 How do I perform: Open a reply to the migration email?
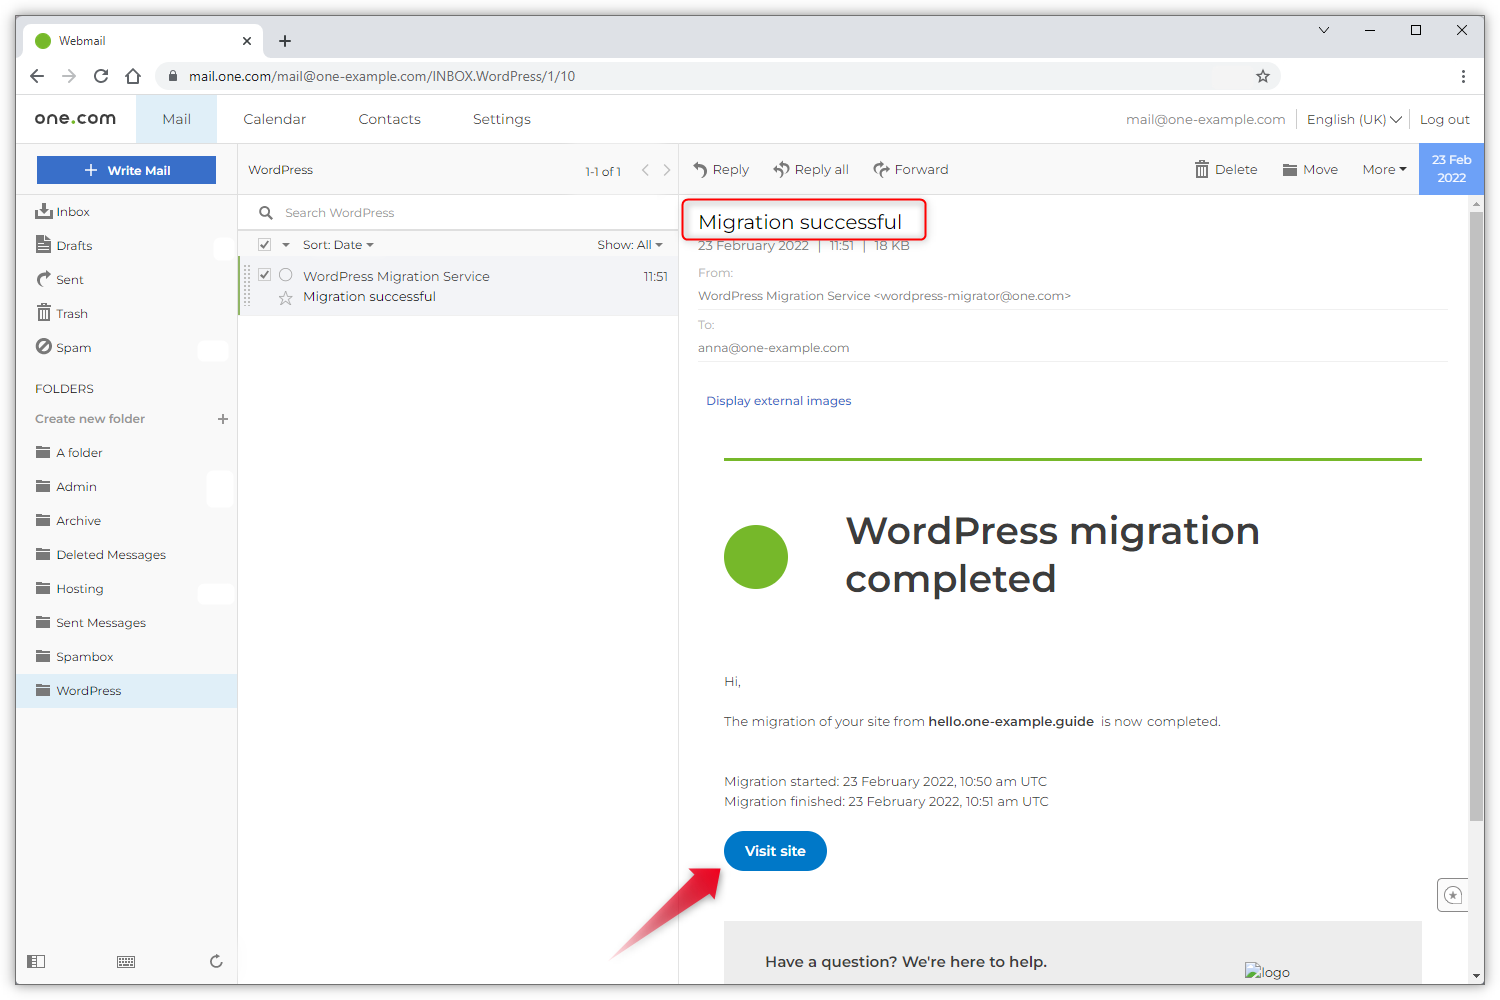click(x=720, y=169)
